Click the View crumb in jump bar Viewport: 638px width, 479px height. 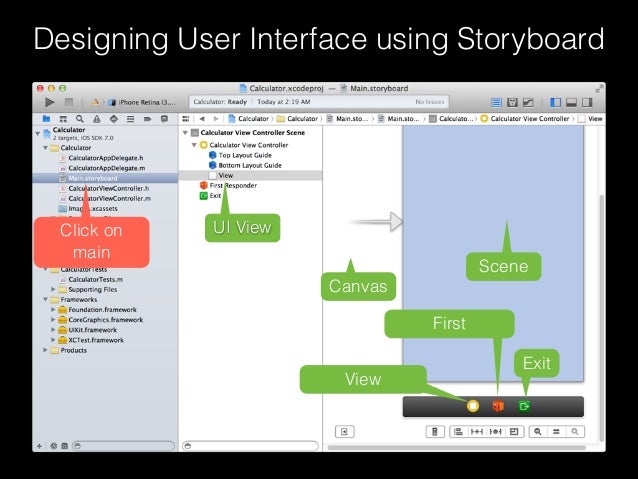tap(590, 119)
